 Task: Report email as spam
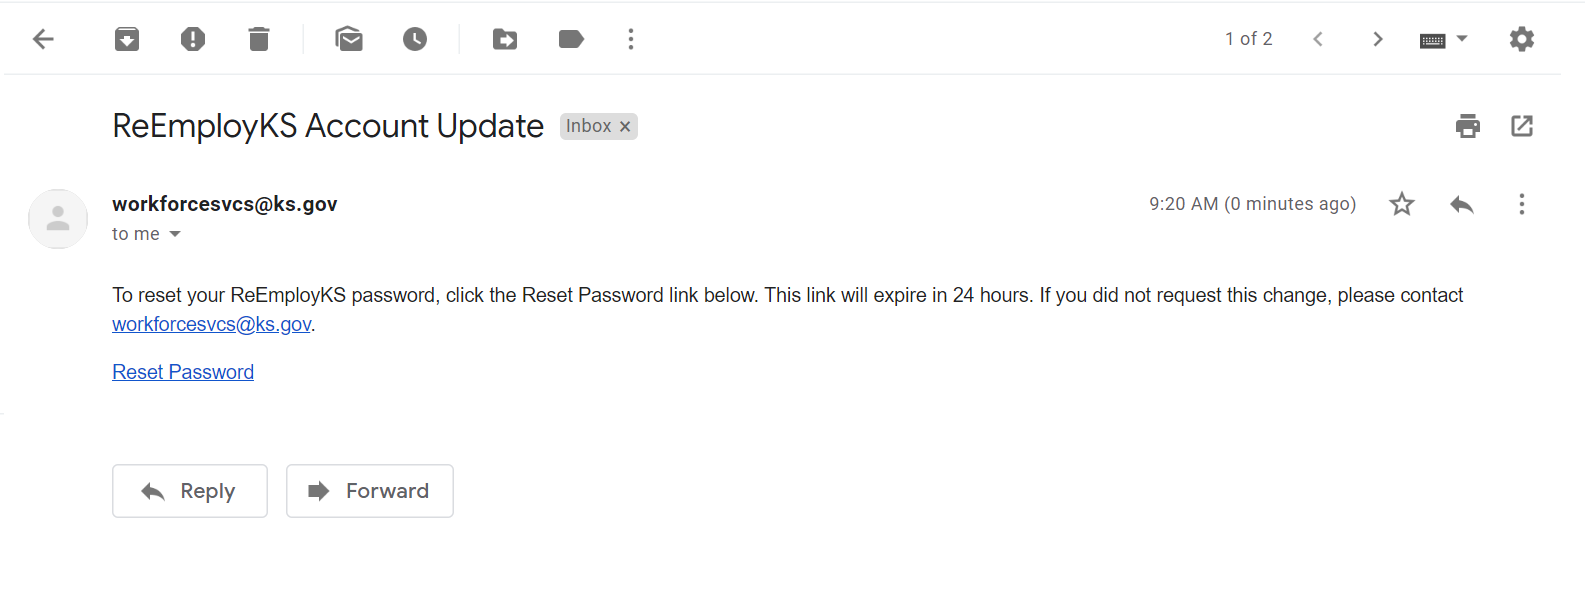(x=193, y=39)
